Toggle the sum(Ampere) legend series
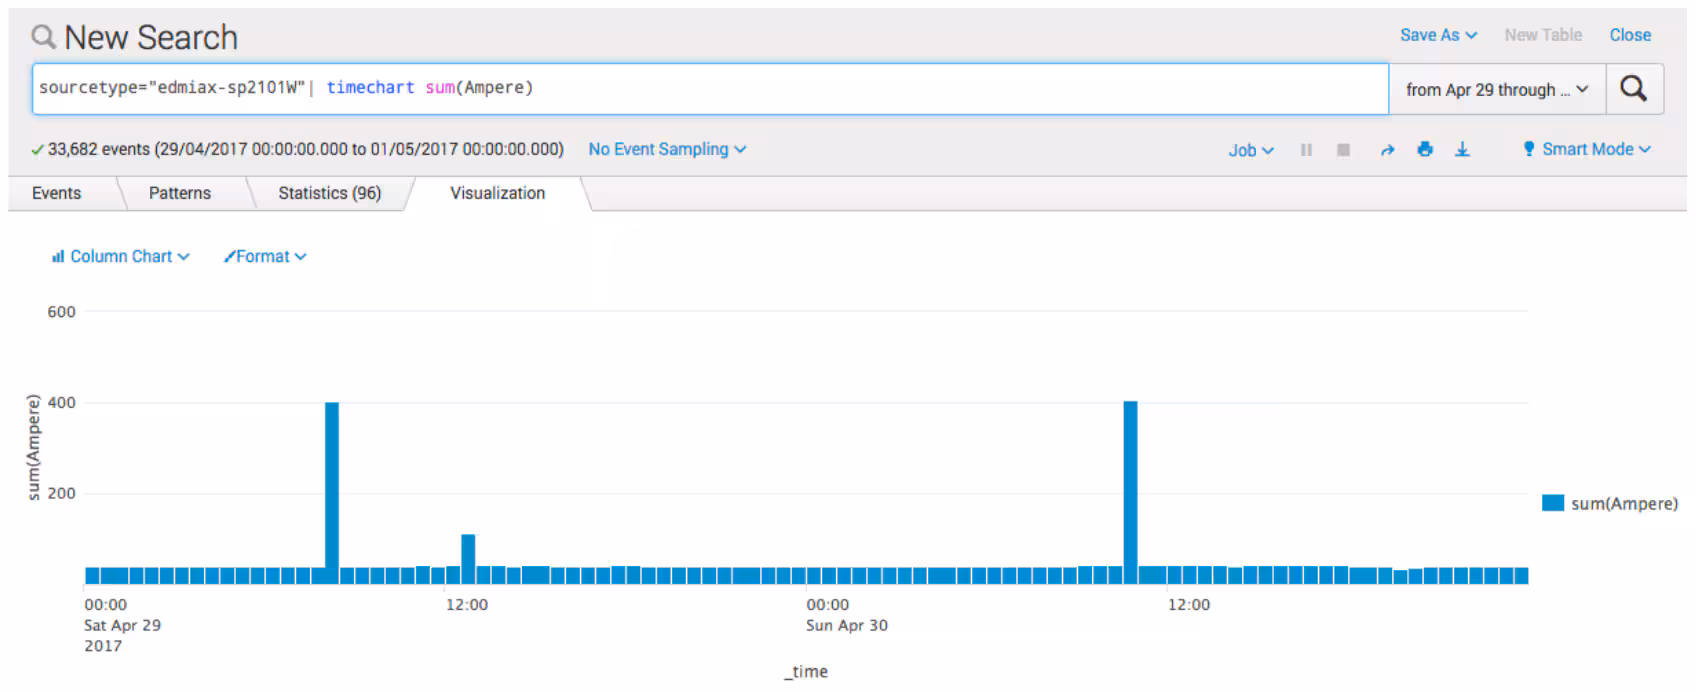The image size is (1696, 692). tap(1623, 503)
